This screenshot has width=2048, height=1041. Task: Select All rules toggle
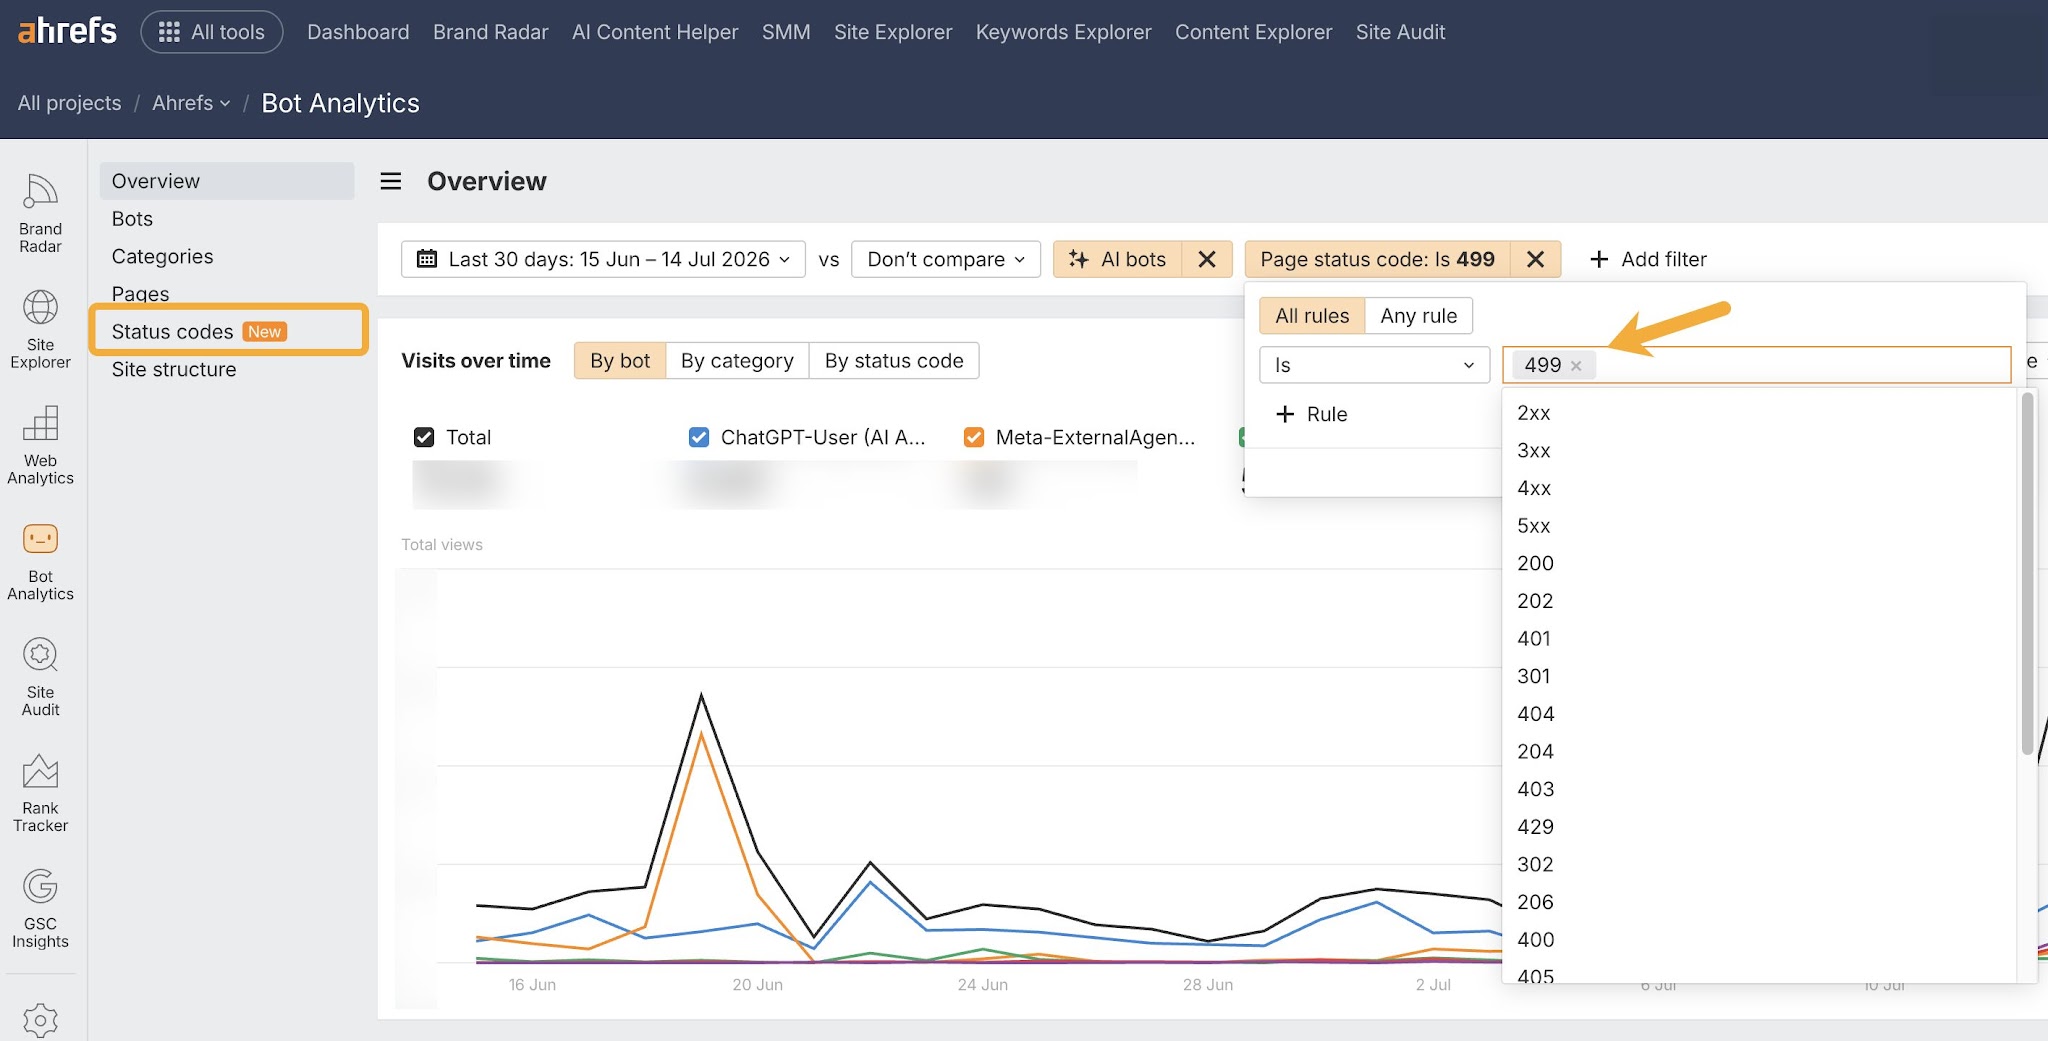pos(1312,316)
